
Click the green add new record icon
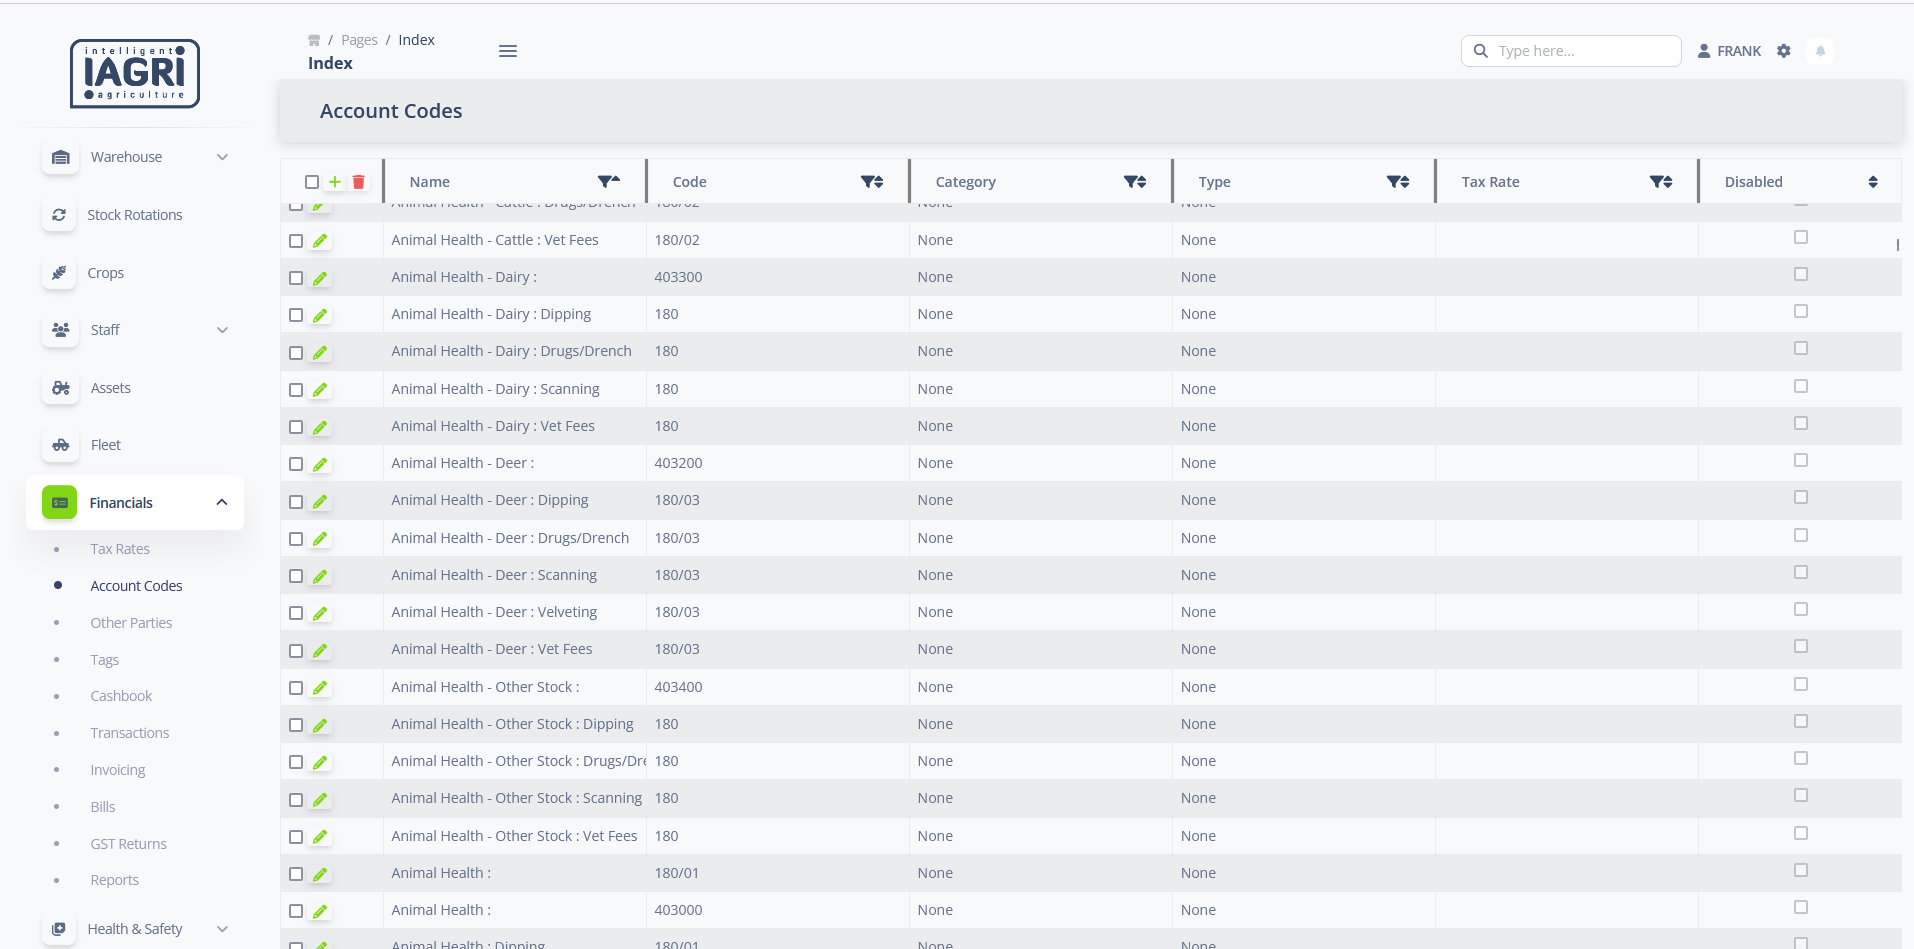tap(335, 182)
